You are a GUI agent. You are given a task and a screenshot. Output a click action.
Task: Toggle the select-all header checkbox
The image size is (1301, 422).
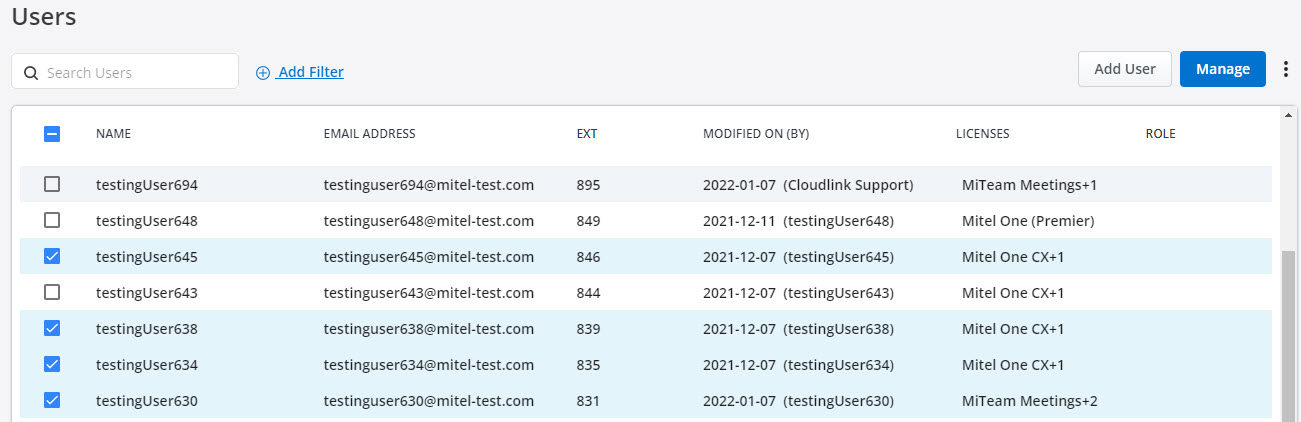coord(52,133)
